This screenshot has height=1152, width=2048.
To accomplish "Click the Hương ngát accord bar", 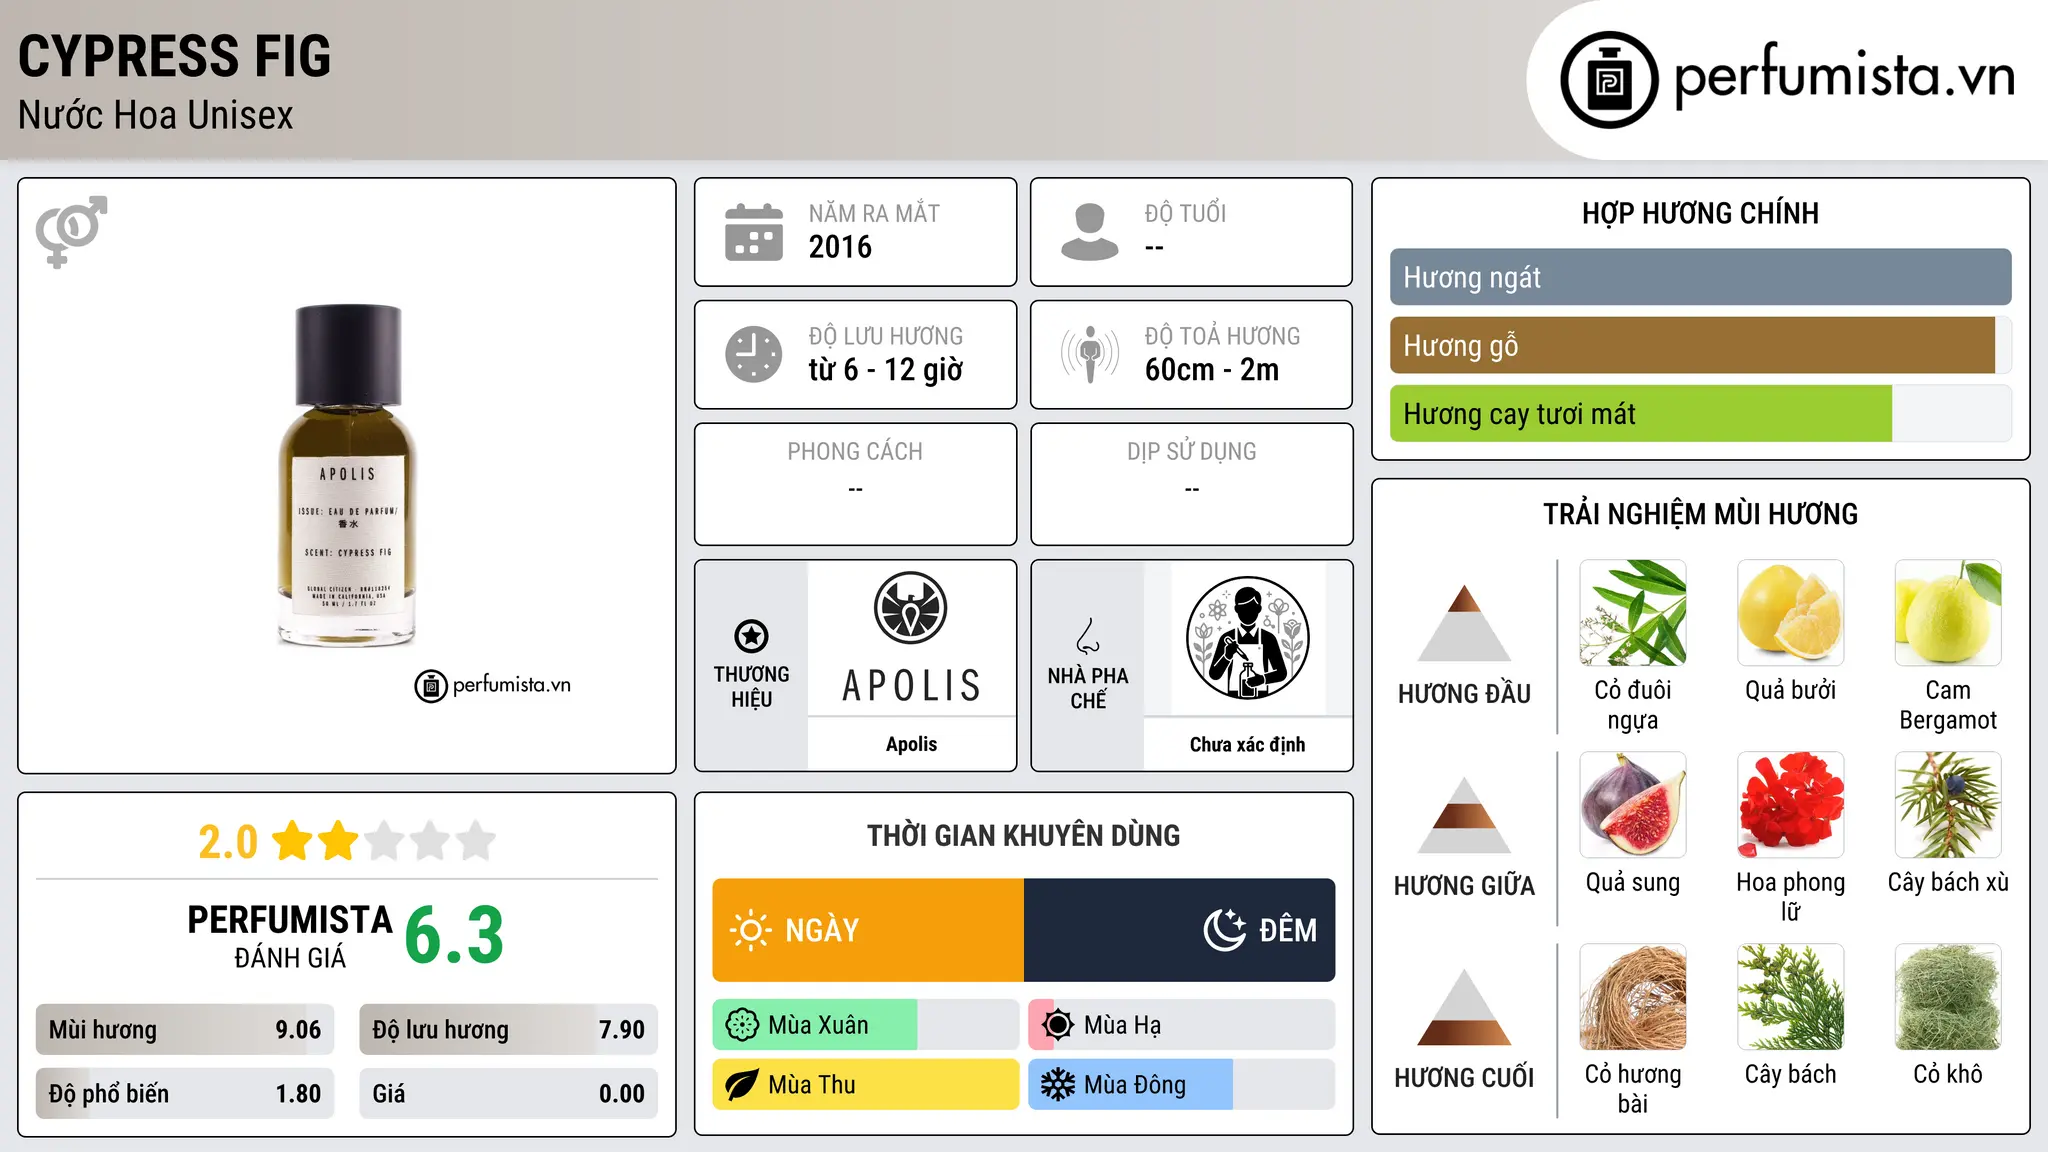I will (x=1700, y=277).
